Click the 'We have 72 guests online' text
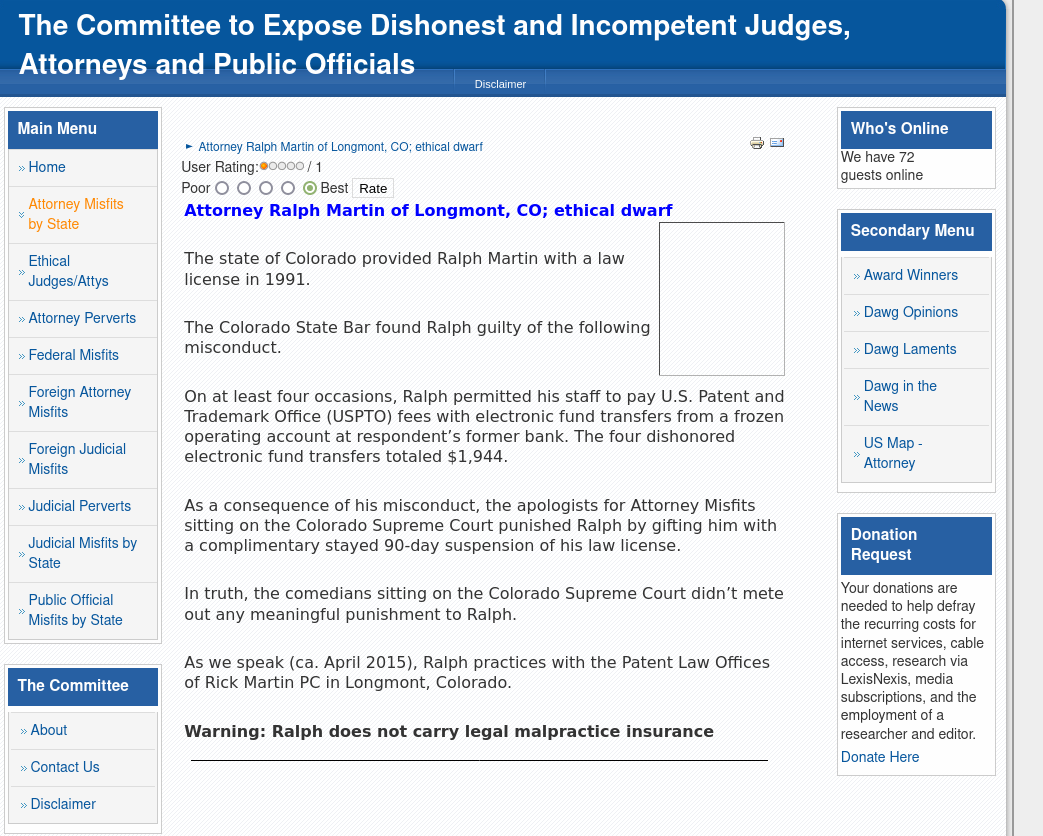Viewport: 1043px width, 836px height. point(881,166)
